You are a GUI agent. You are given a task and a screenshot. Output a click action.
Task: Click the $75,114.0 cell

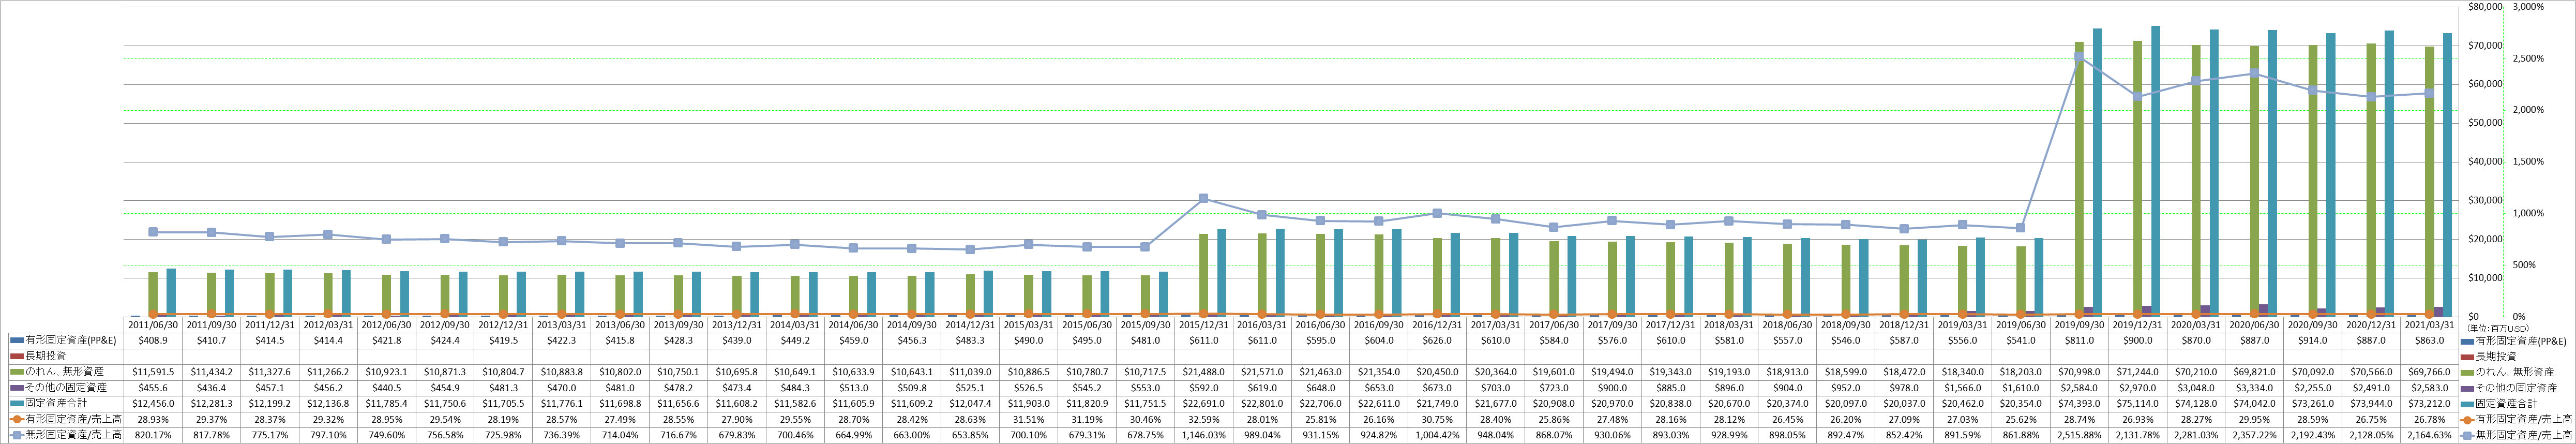(2138, 404)
